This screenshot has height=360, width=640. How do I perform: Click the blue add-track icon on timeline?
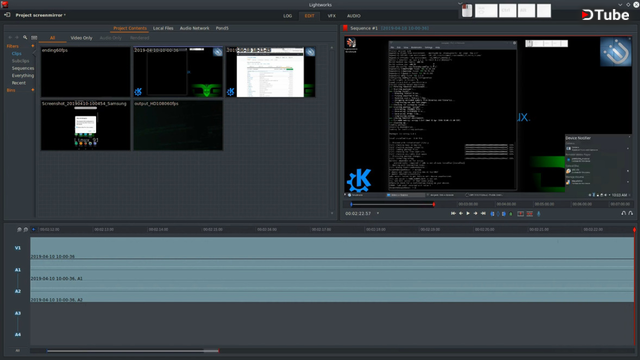[x=33, y=229]
